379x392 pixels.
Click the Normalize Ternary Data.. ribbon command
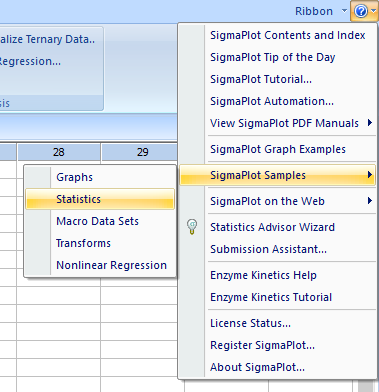pyautogui.click(x=47, y=39)
